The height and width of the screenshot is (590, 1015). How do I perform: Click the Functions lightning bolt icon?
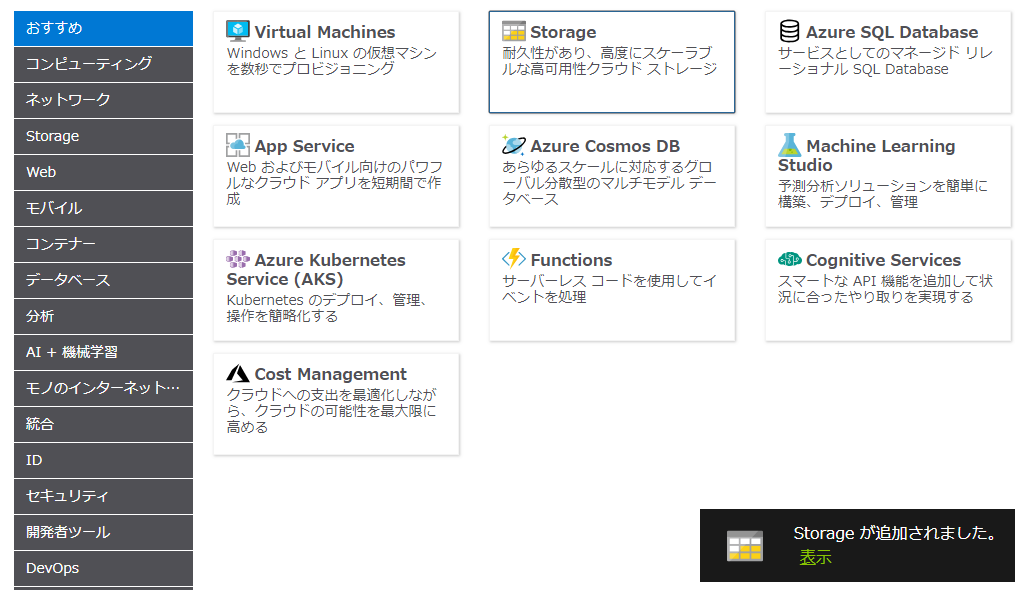(x=514, y=259)
